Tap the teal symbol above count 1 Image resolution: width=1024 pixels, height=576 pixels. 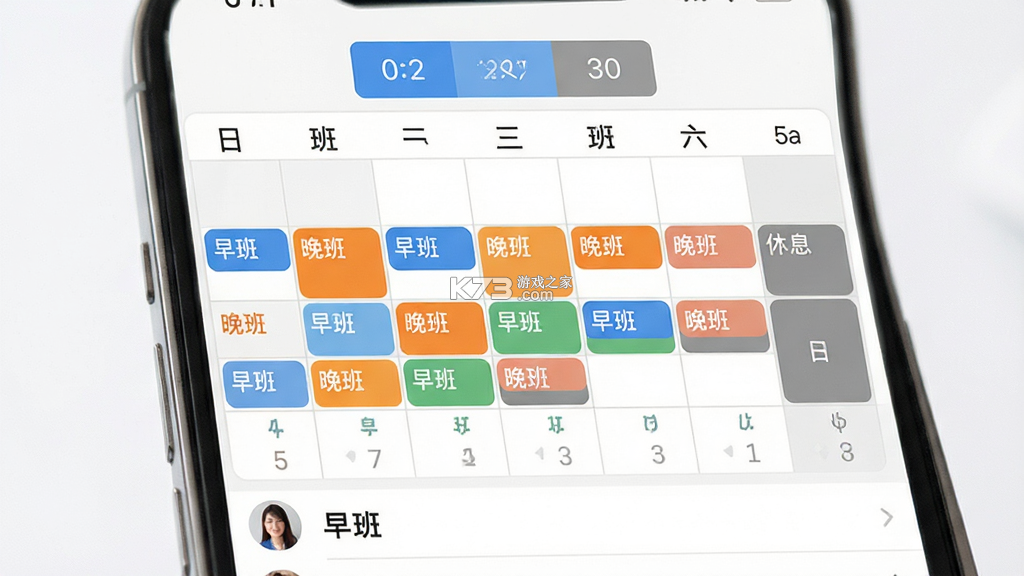[745, 423]
